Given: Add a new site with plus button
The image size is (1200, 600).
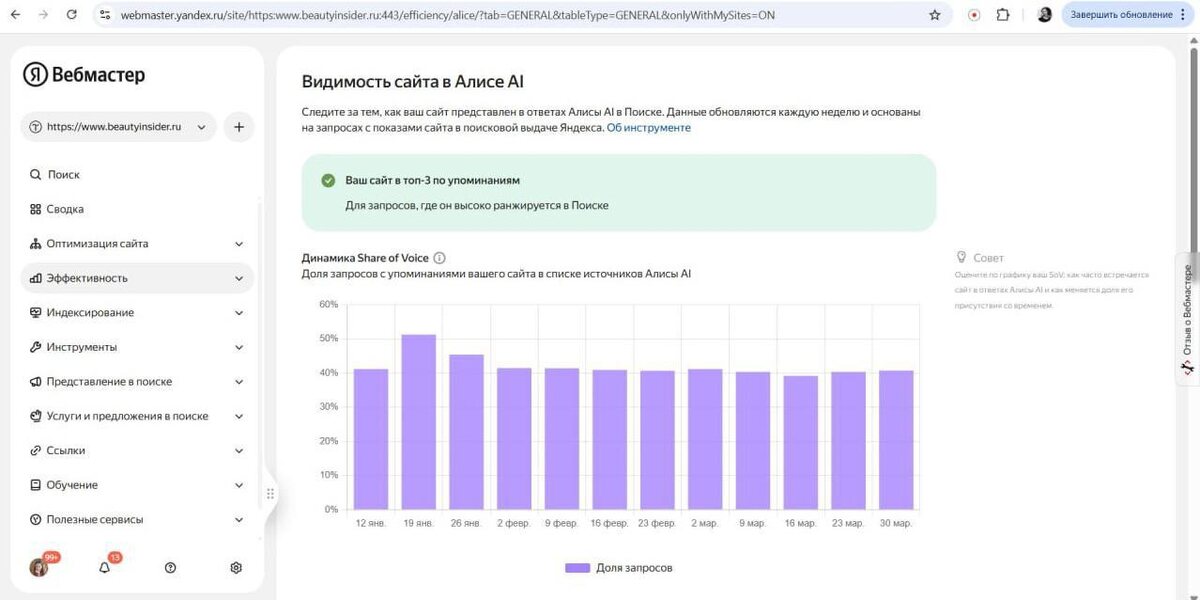Looking at the screenshot, I should [239, 127].
